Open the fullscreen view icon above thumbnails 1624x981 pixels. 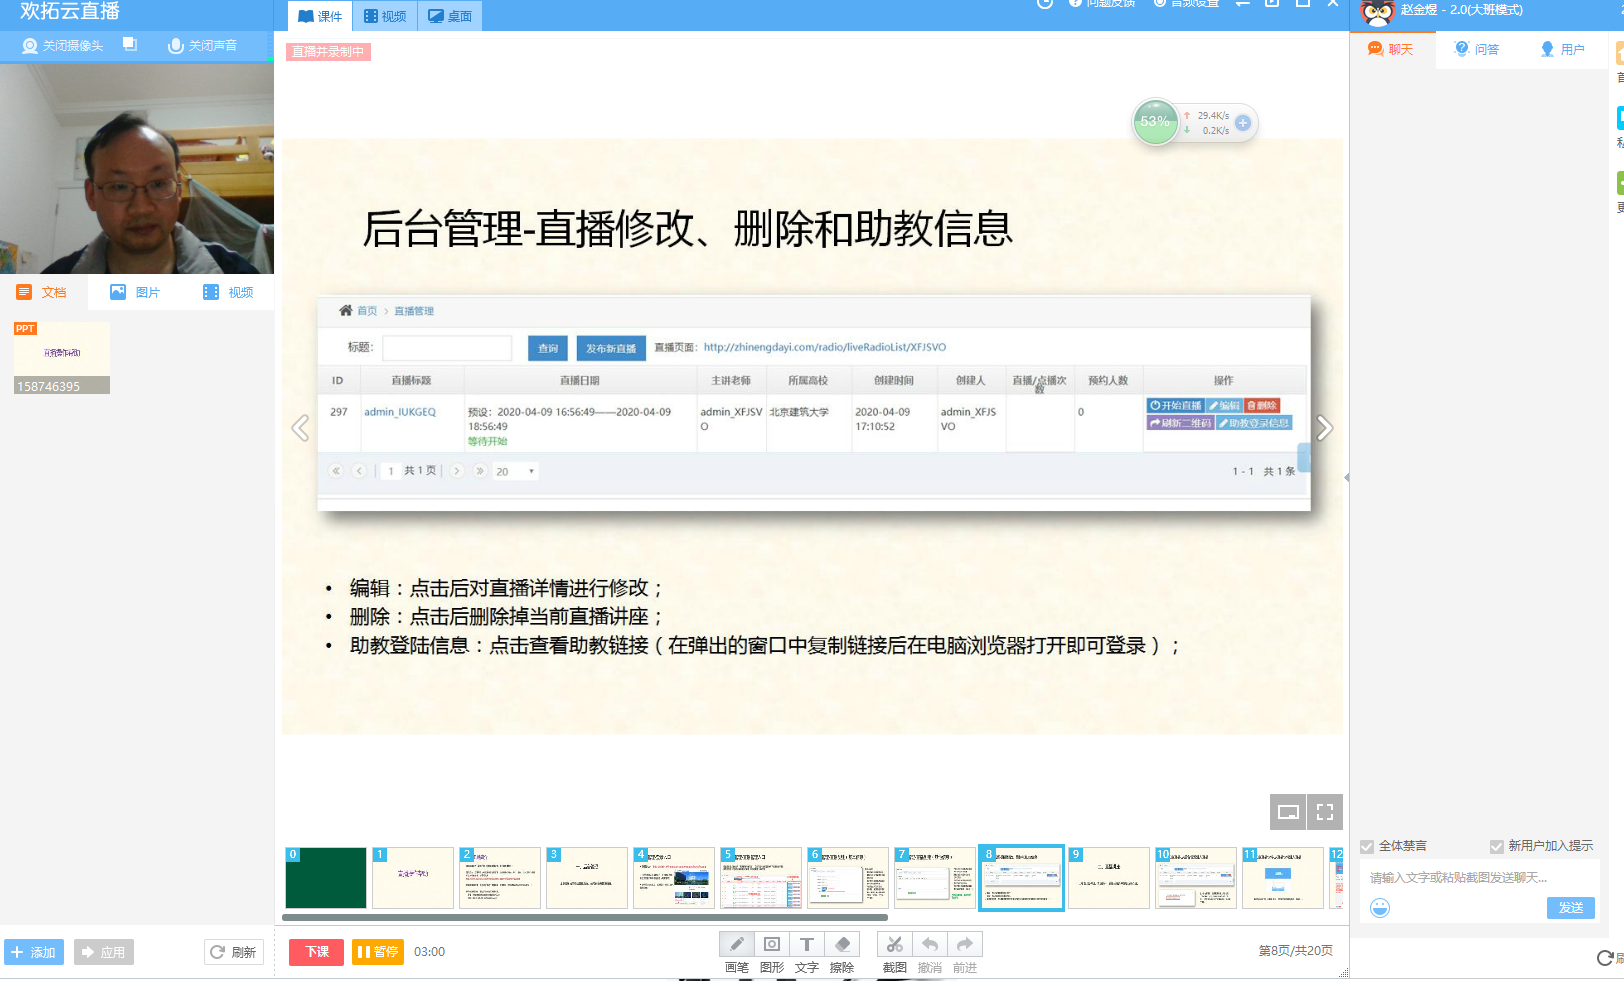point(1325,812)
